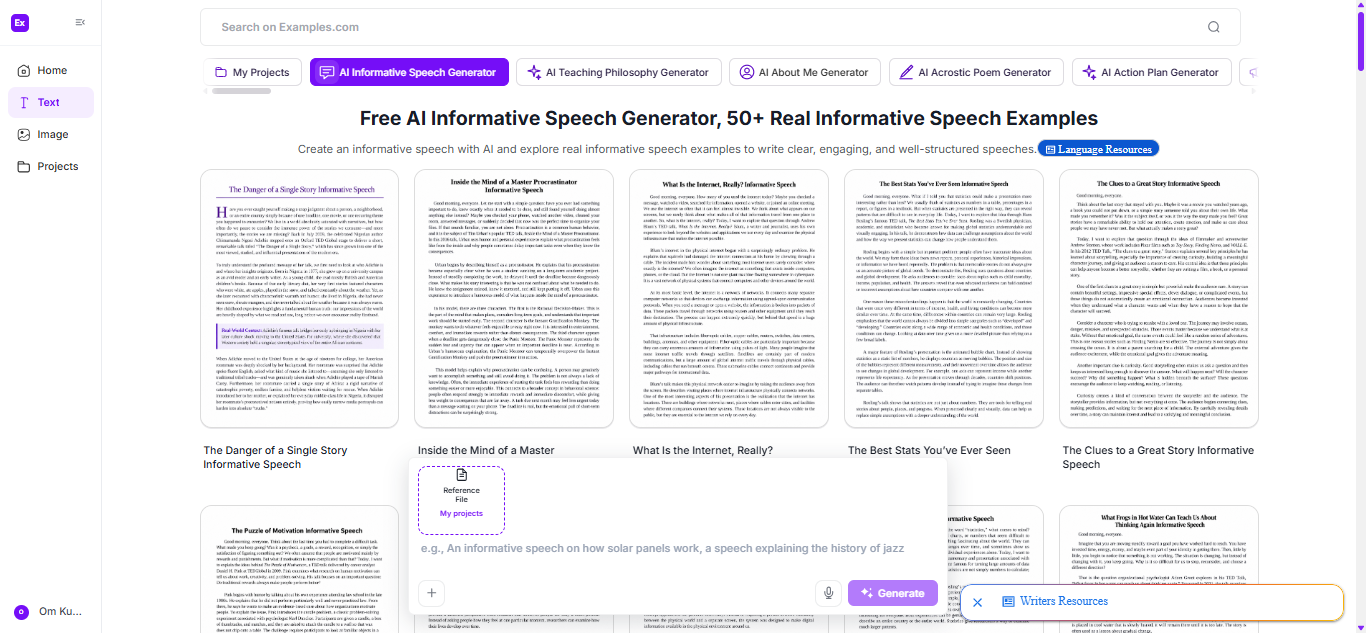Open The Puzzle of Motivation thumbnail
Screen dimensions: 1366x633
click(301, 568)
